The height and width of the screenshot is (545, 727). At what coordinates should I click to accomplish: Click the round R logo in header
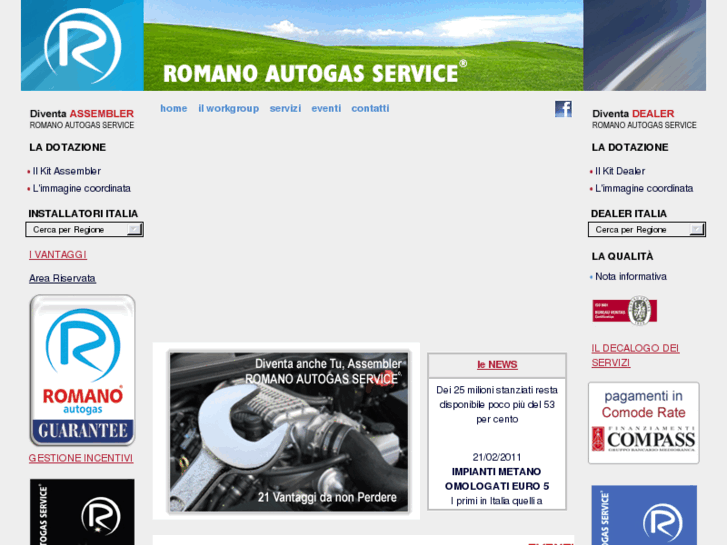83,46
